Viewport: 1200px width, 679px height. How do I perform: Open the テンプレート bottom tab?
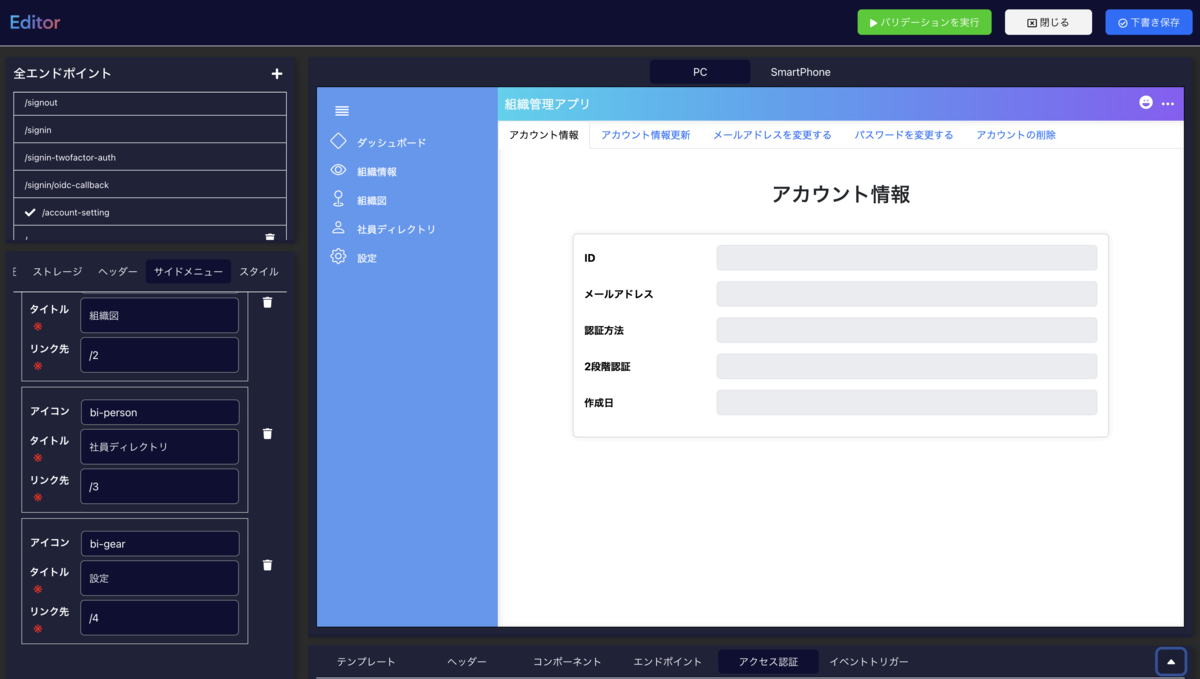point(366,662)
